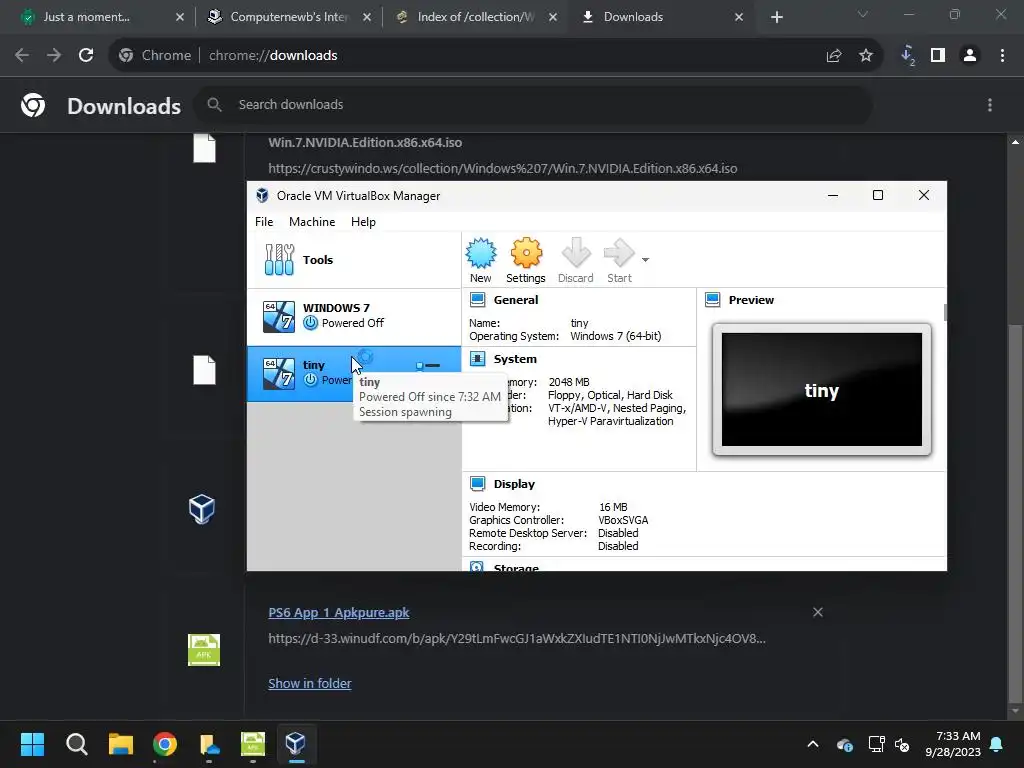
Task: Select the WINDOWS 7 virtual machine
Action: tap(354, 317)
